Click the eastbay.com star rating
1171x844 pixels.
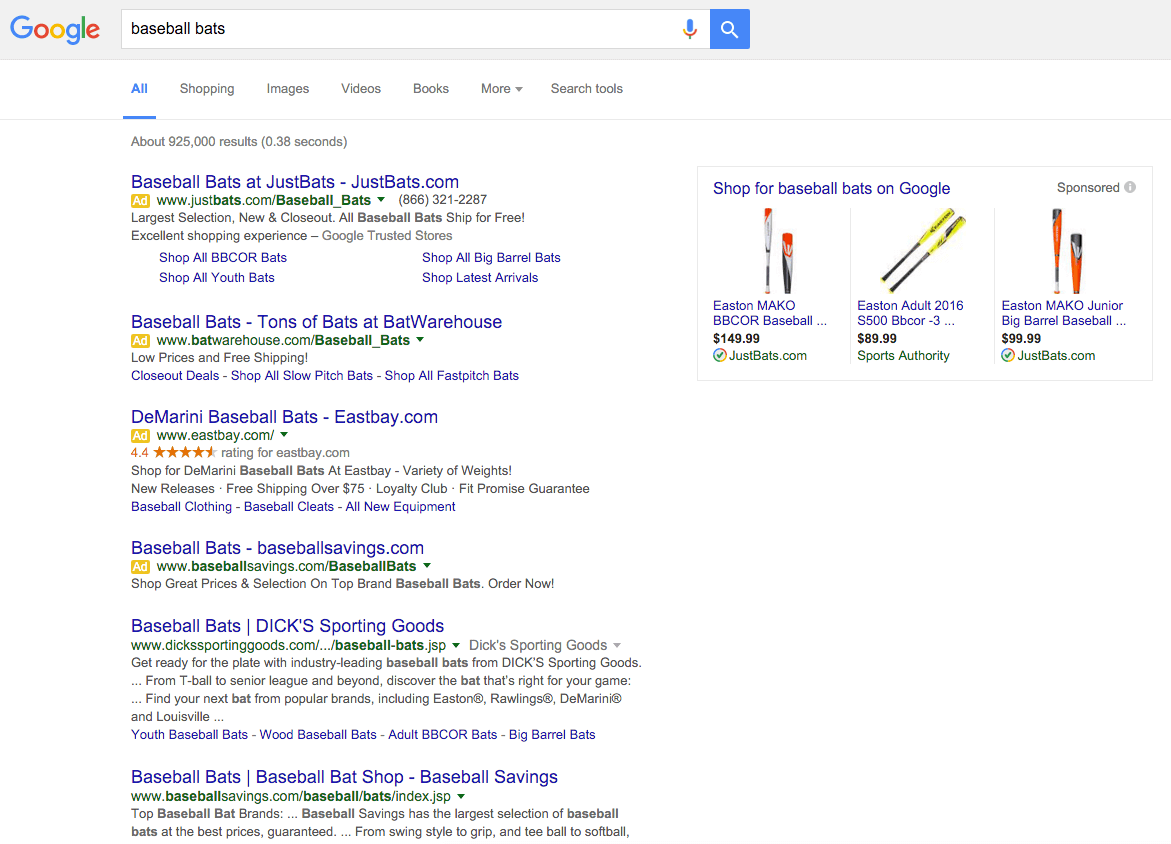click(185, 453)
